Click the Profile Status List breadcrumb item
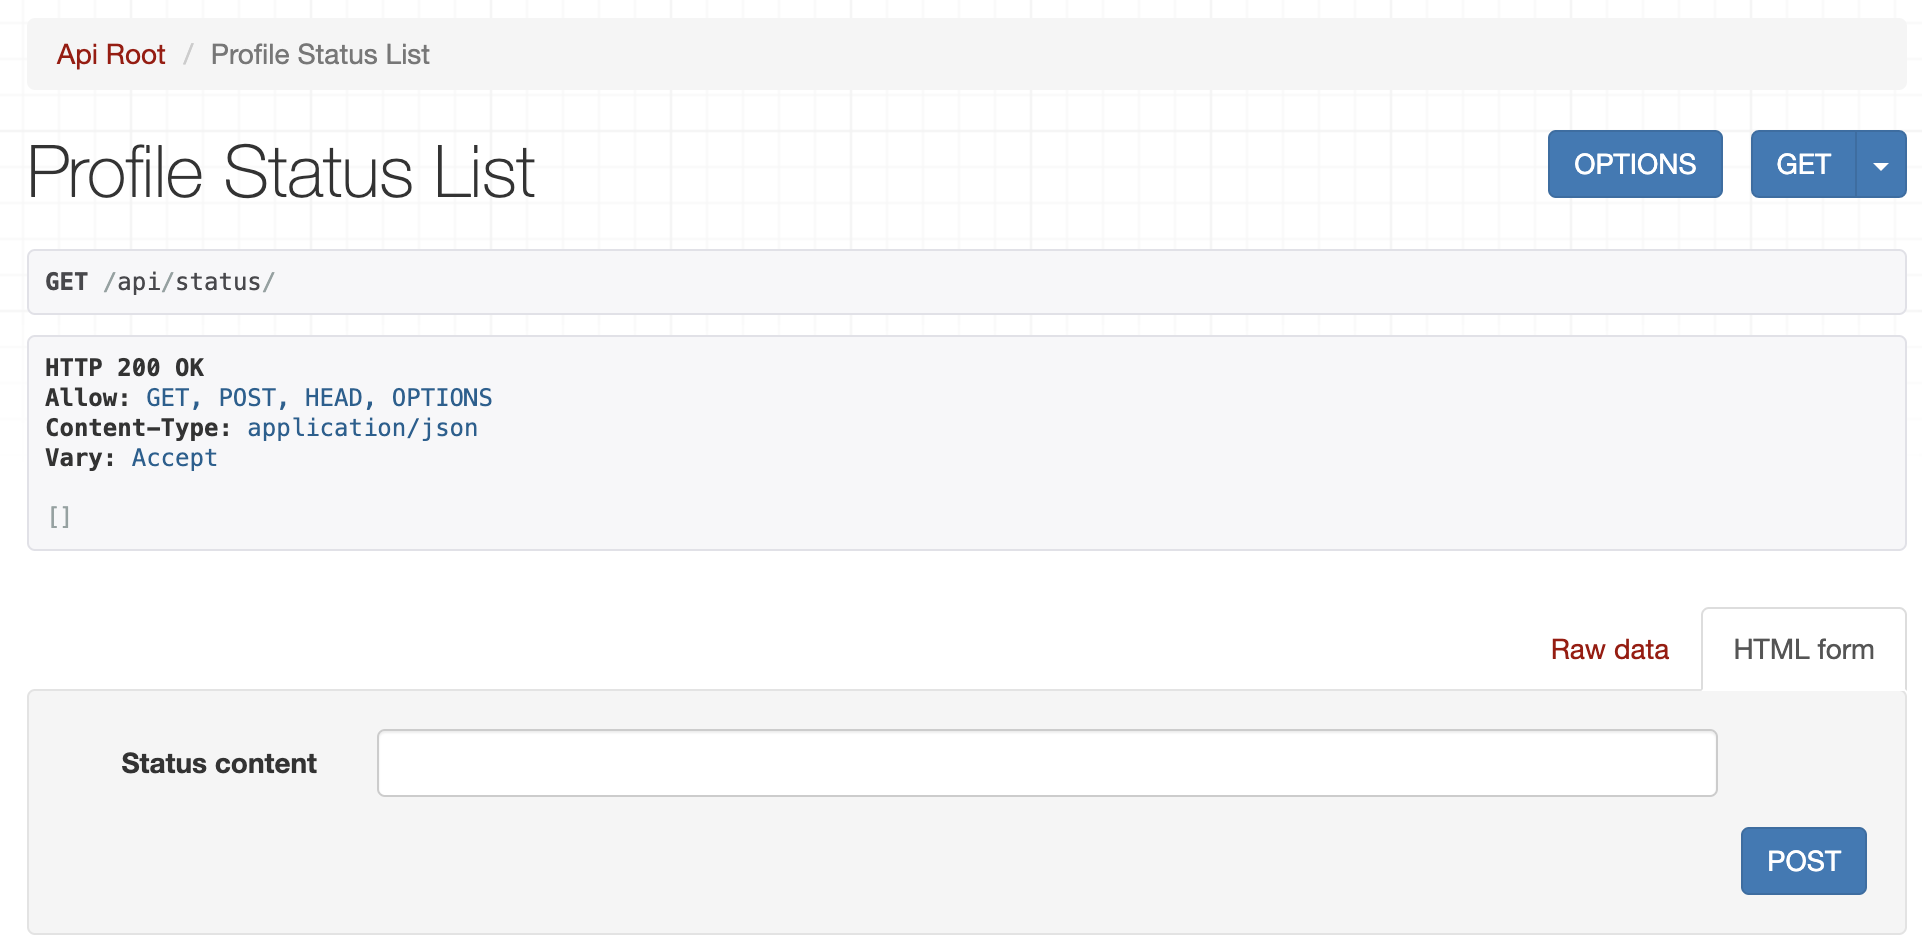Viewport: 1922px width, 952px height. click(x=320, y=55)
